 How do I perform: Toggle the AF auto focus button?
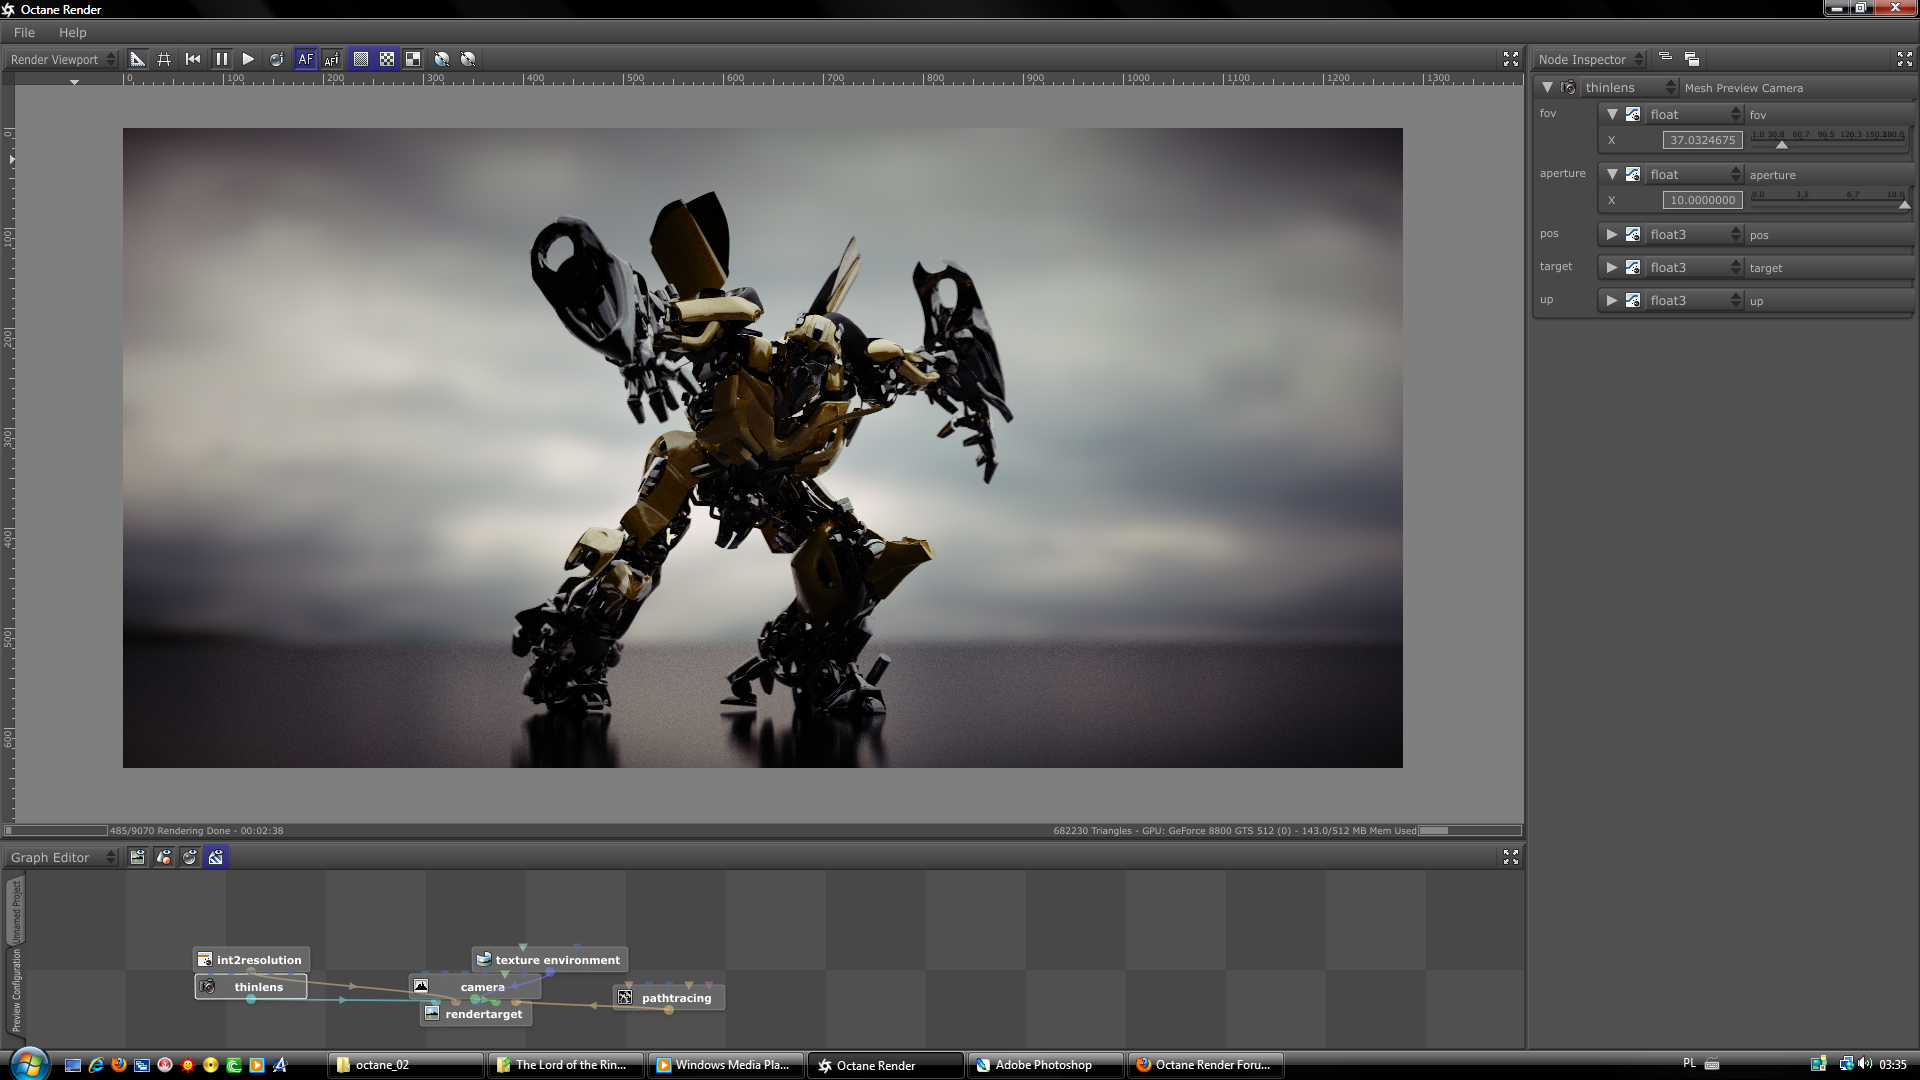pos(306,59)
